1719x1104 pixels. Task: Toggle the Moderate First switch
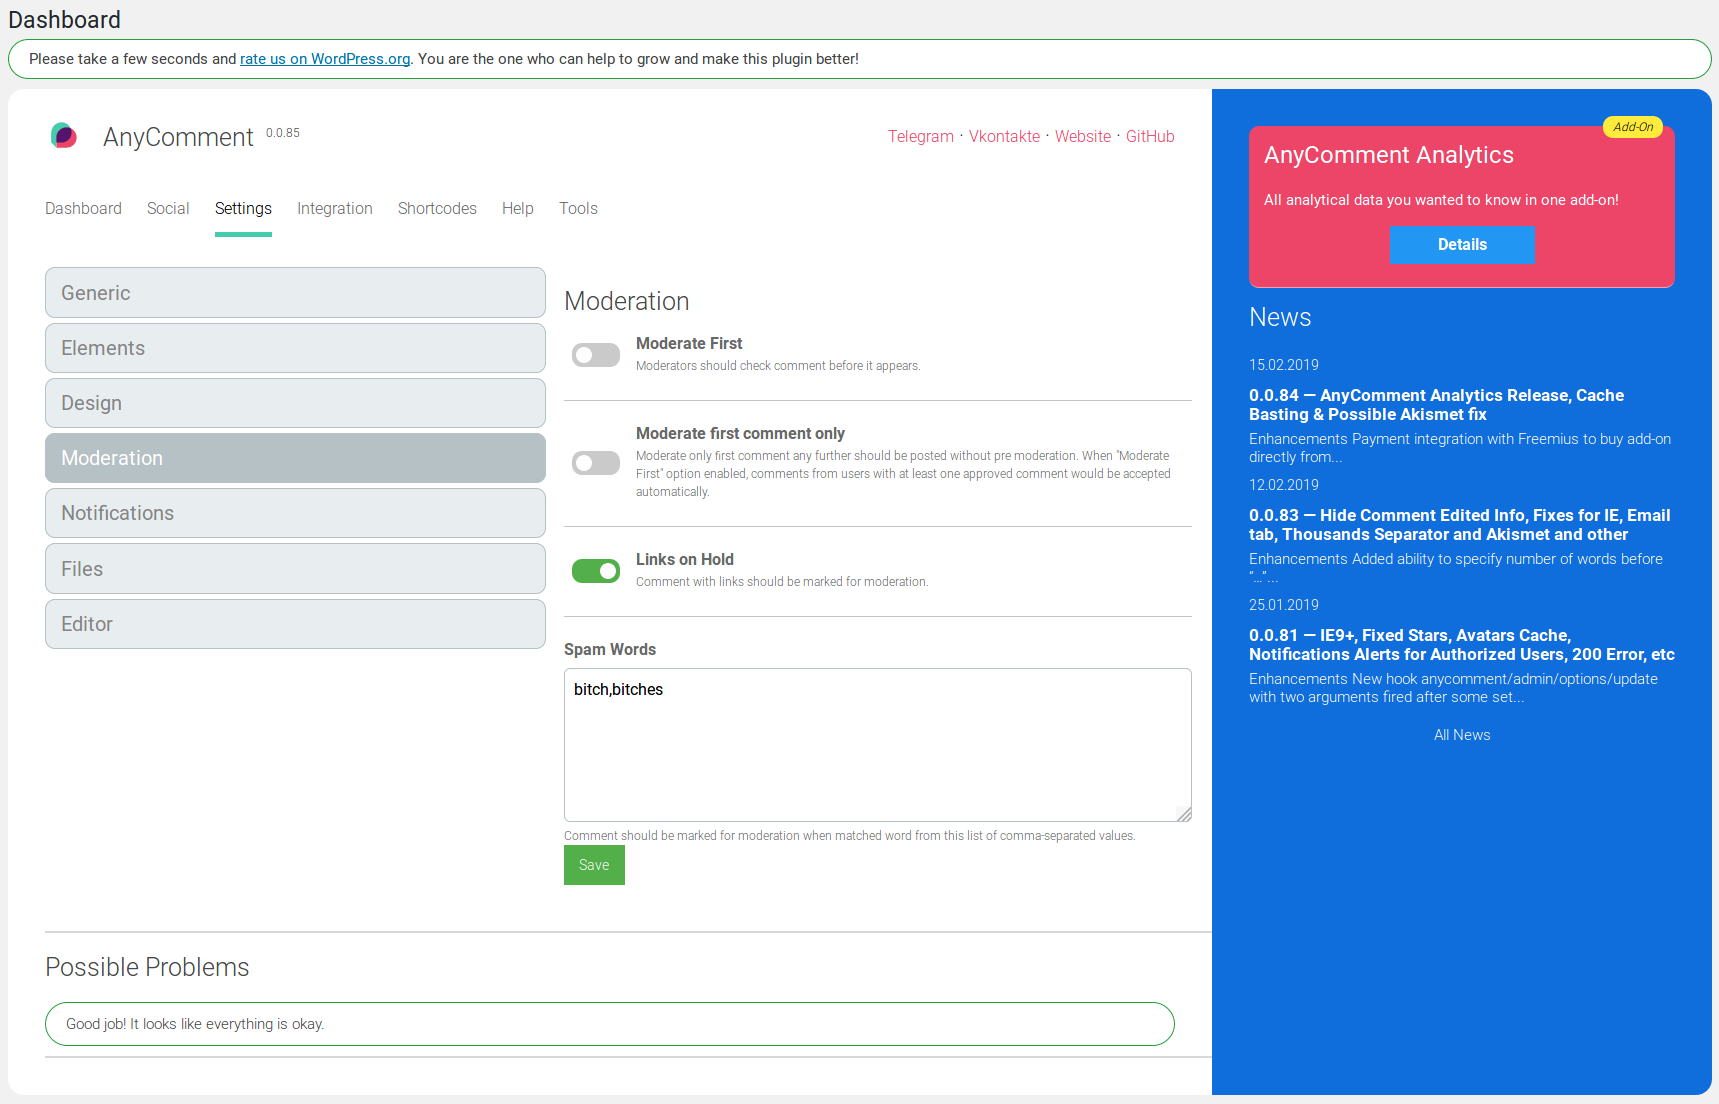(x=596, y=355)
